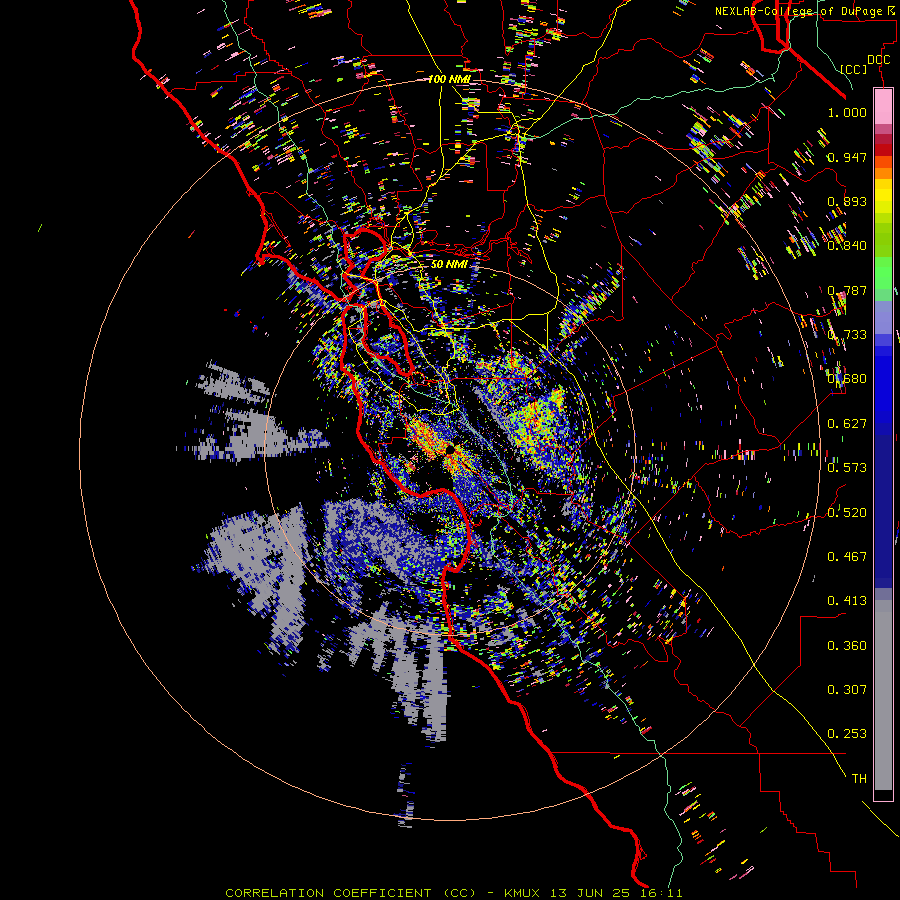The image size is (900, 900).
Task: Click the 50 NMI range ring label
Action: pyautogui.click(x=449, y=264)
